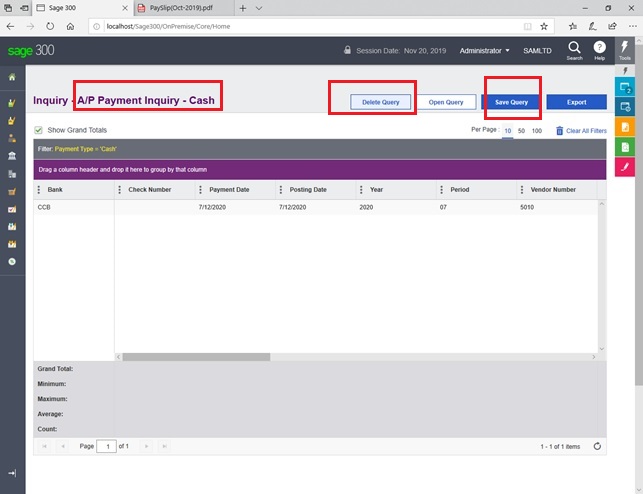Open the brown shopping cart sidebar icon

(12, 191)
